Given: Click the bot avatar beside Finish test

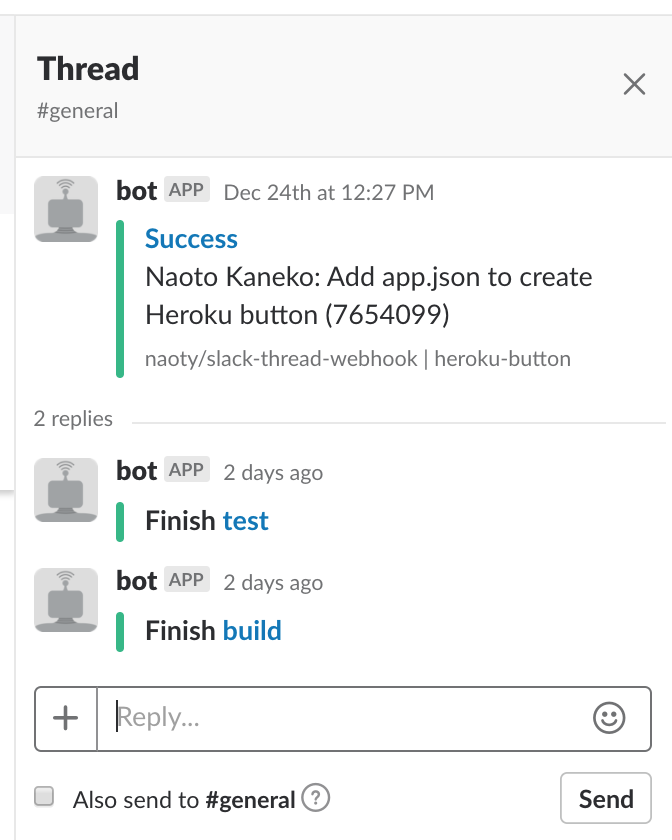Looking at the screenshot, I should (x=66, y=490).
